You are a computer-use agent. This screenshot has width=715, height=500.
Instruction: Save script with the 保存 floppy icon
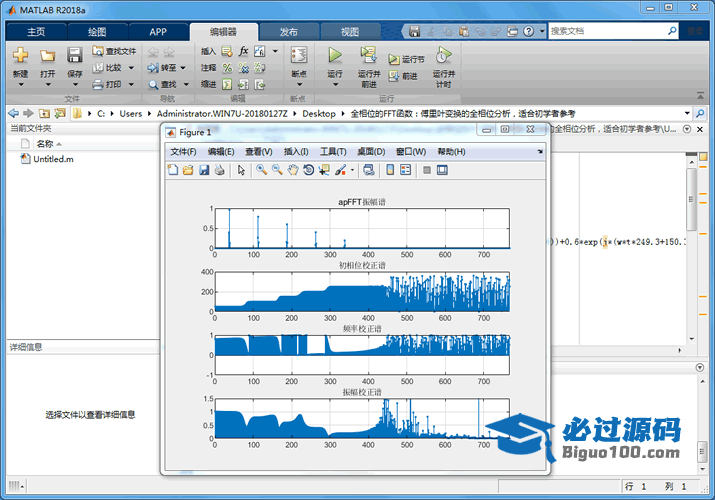74,56
